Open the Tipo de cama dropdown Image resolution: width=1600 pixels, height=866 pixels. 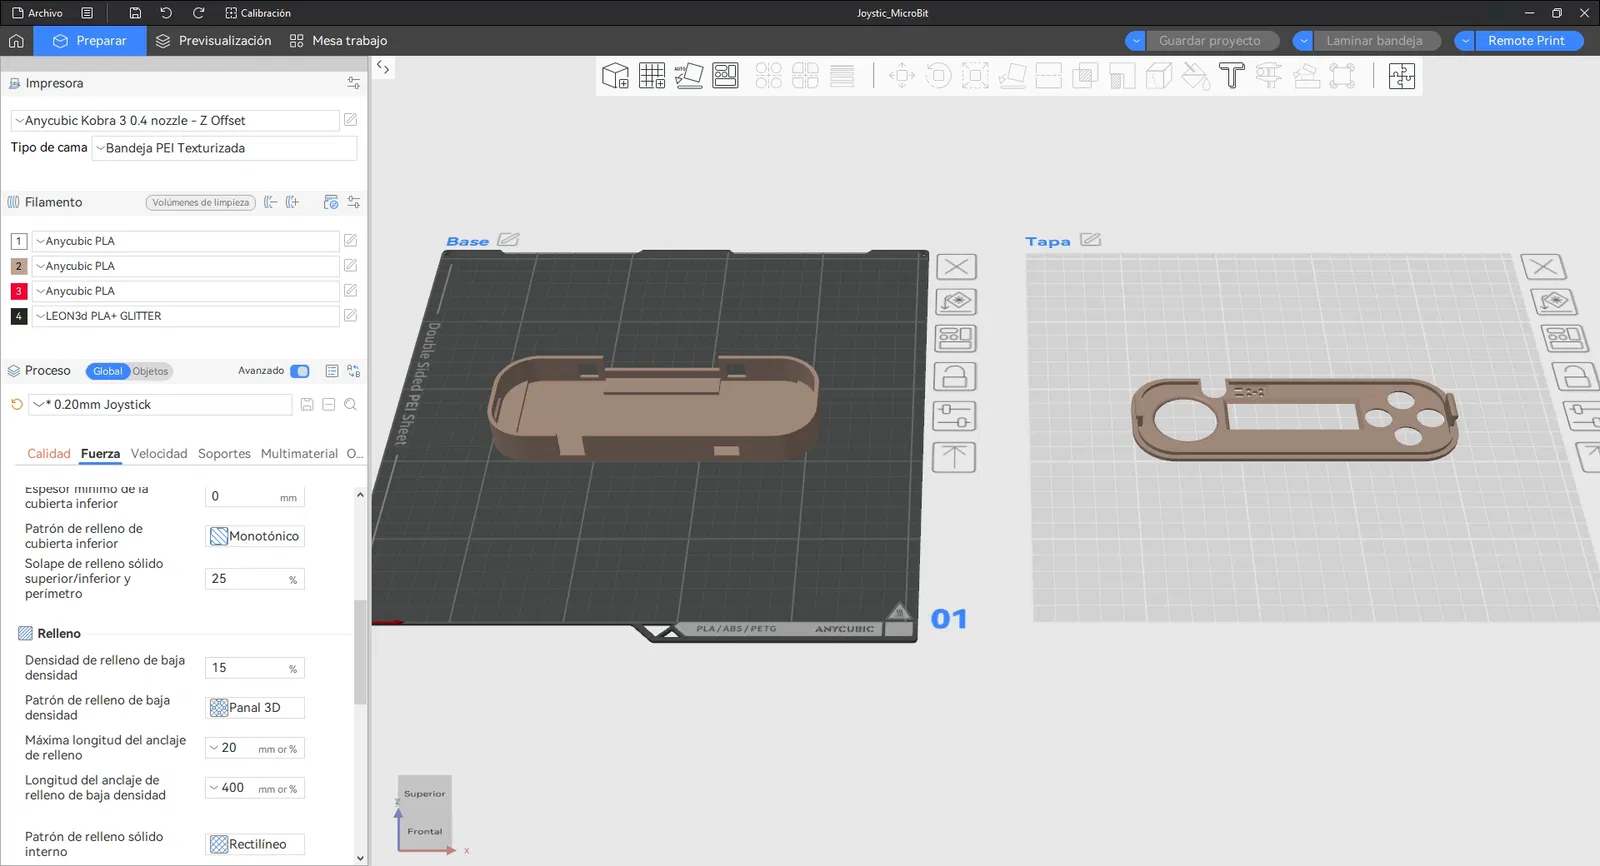[x=224, y=148]
